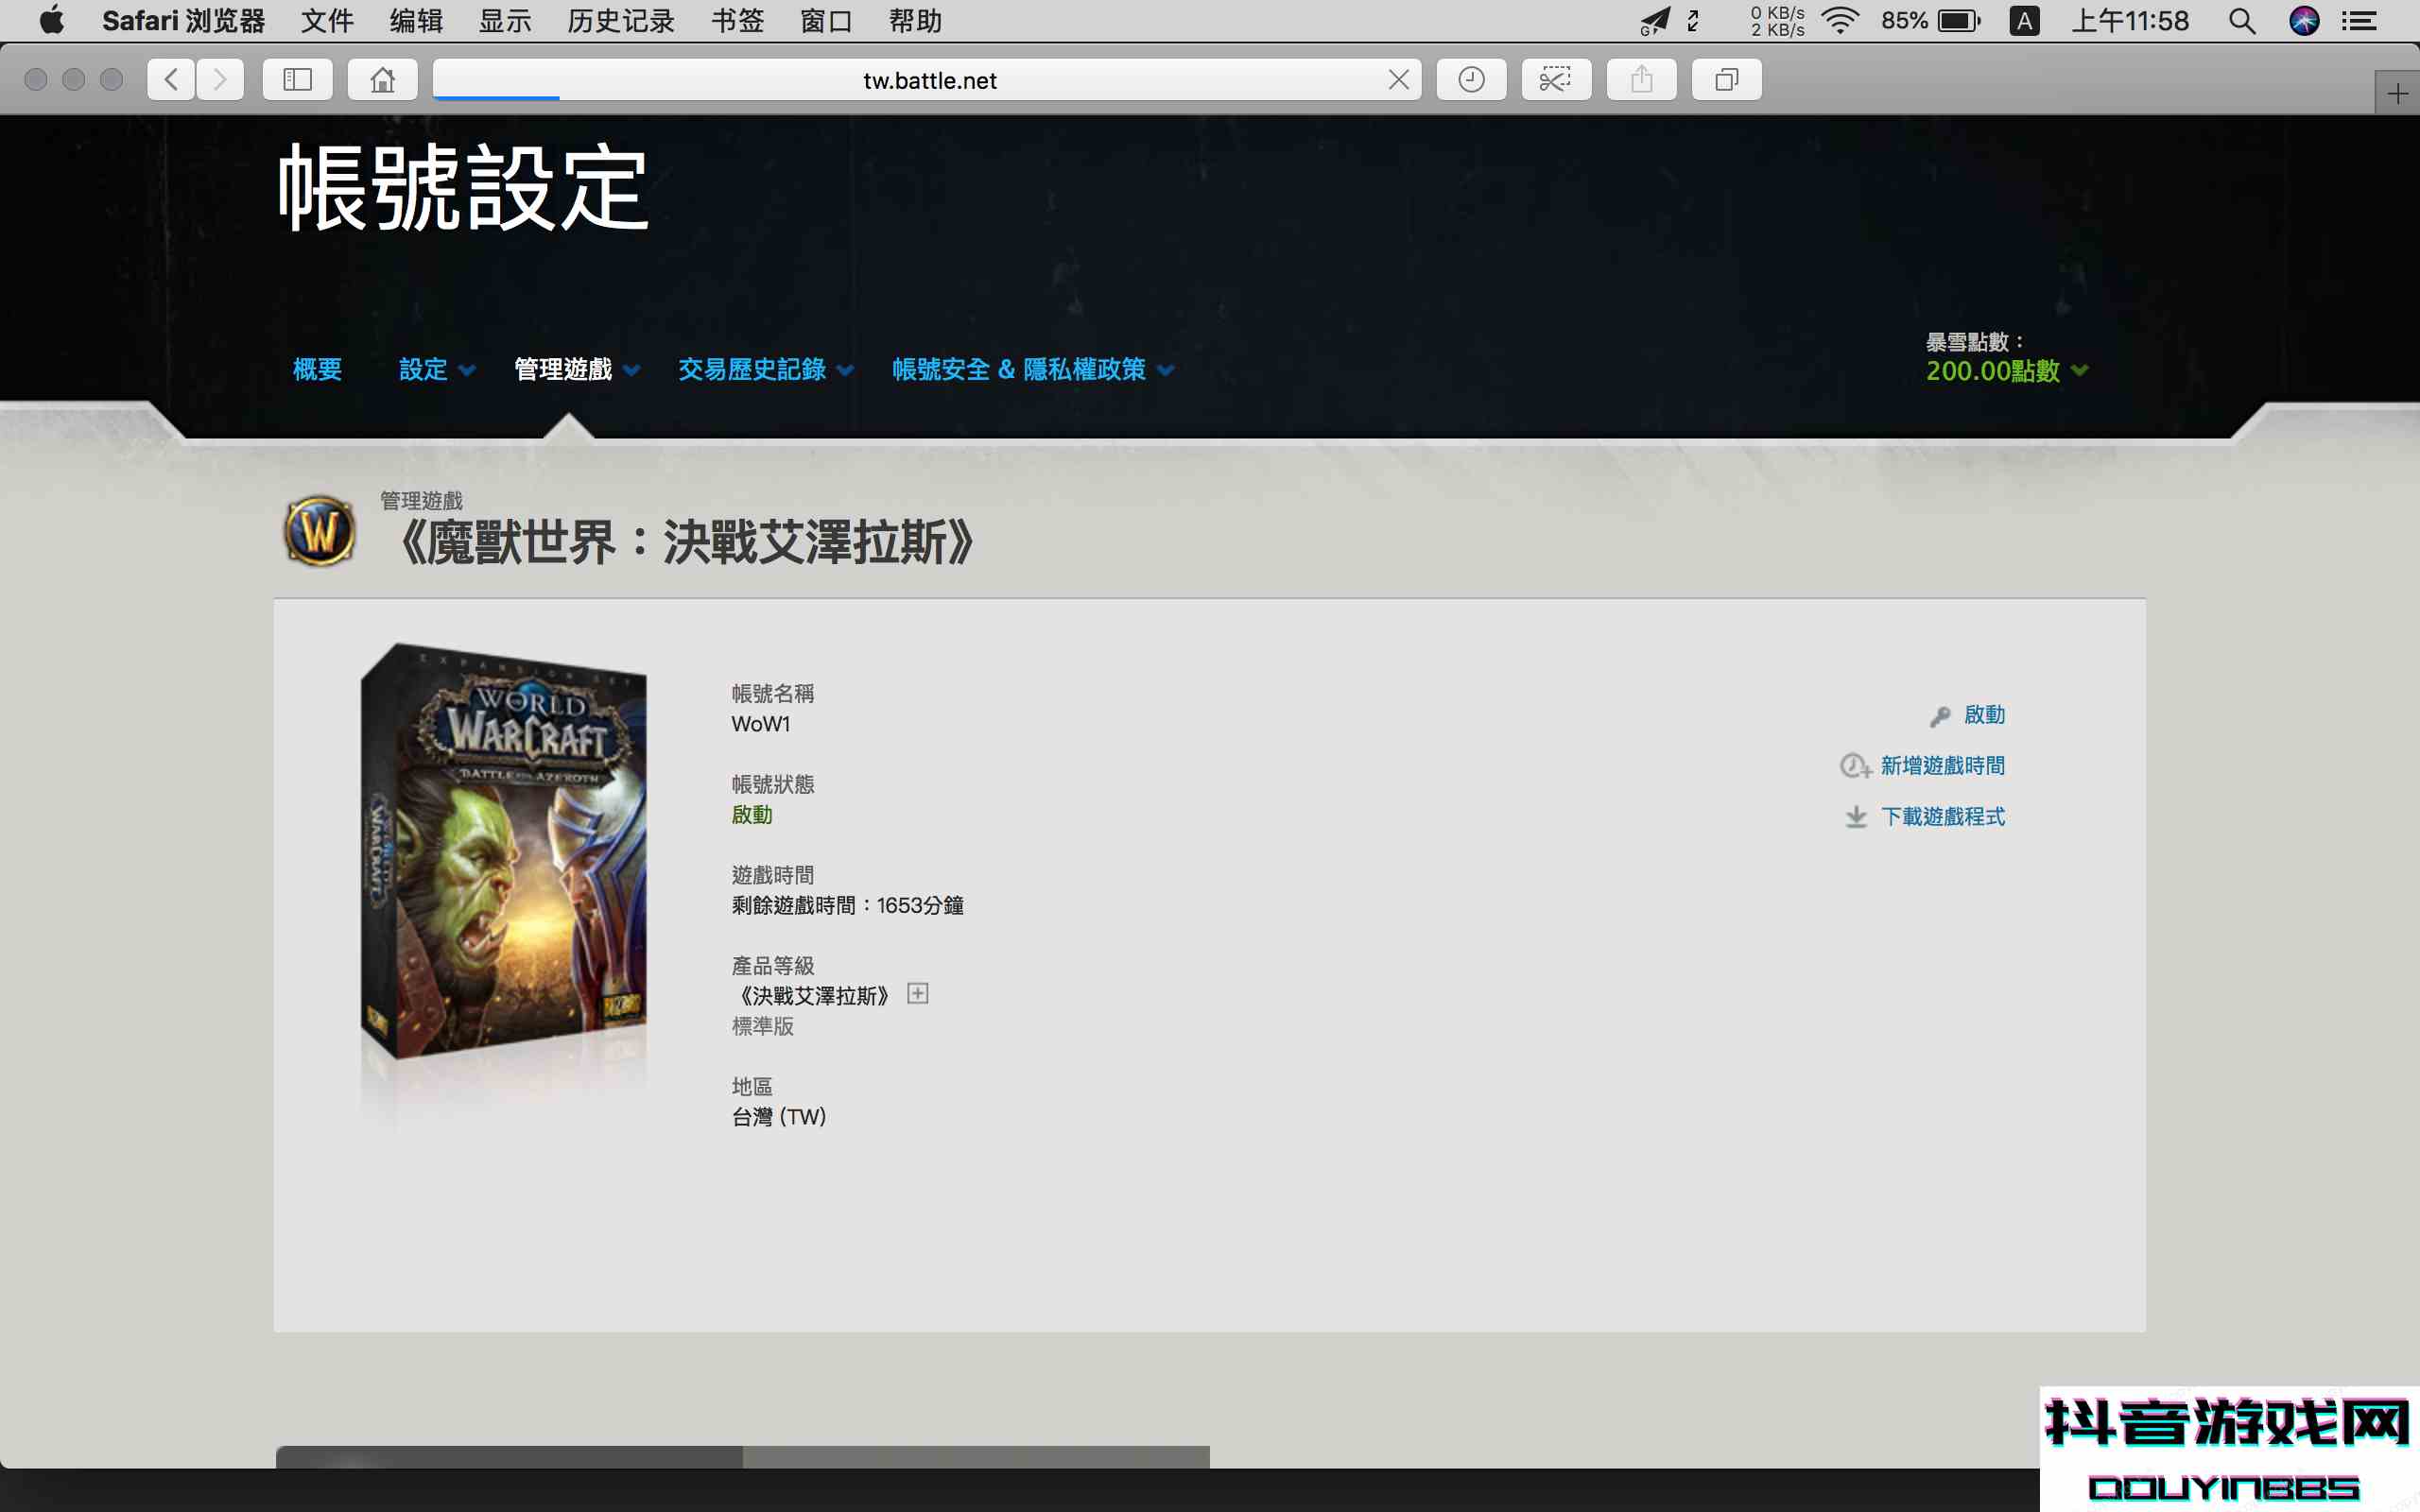Open the history clock toolbar icon
Screen dimensions: 2420x1512
[1471, 80]
